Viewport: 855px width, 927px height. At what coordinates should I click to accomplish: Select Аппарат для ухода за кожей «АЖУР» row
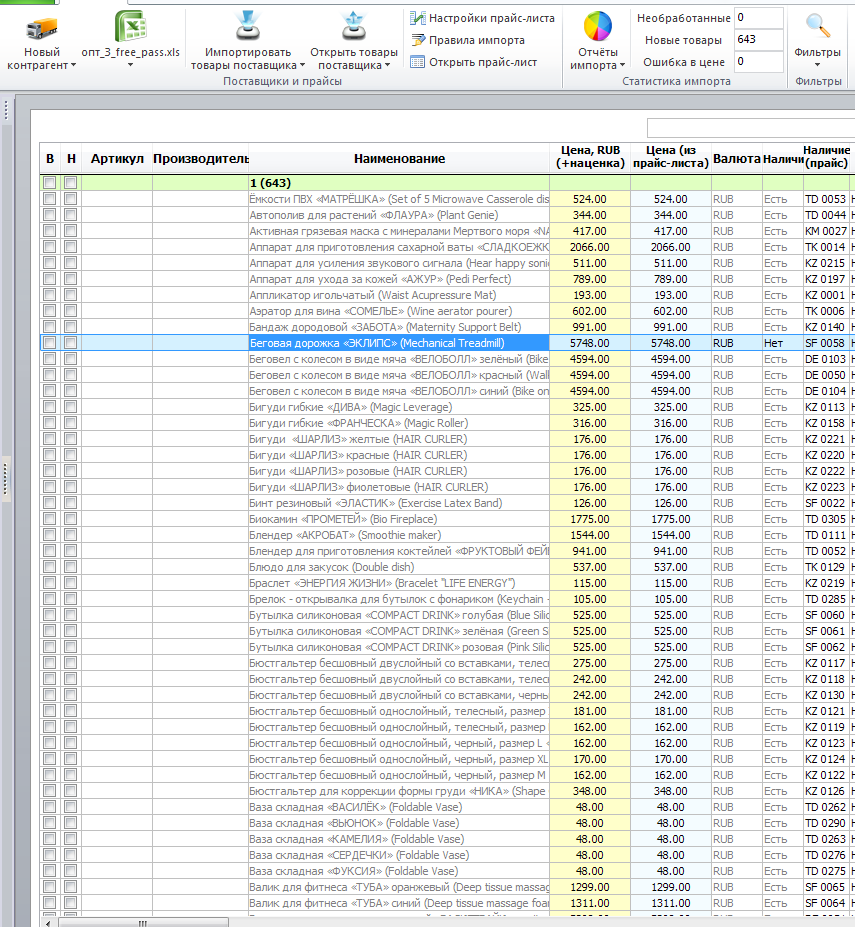[447, 279]
